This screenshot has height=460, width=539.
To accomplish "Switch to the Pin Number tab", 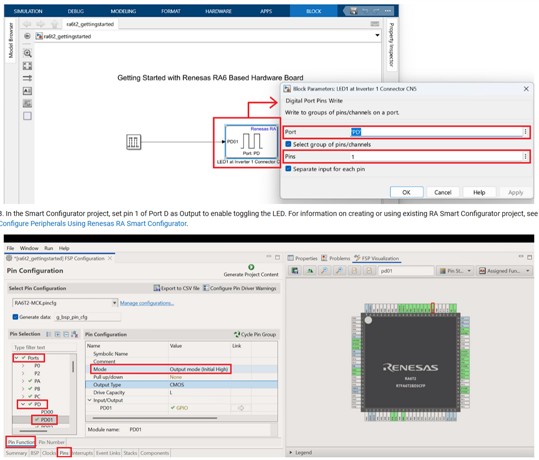I will [x=52, y=442].
